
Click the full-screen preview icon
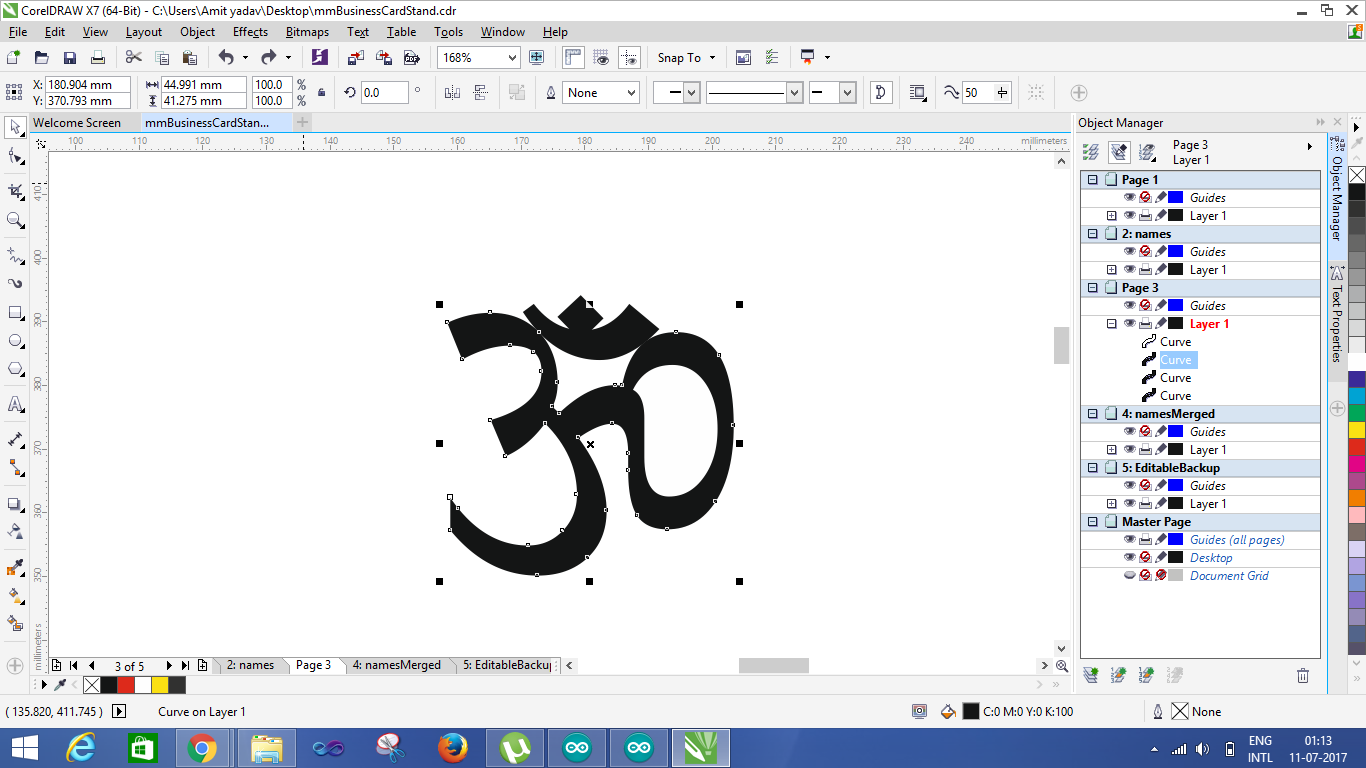pyautogui.click(x=536, y=58)
